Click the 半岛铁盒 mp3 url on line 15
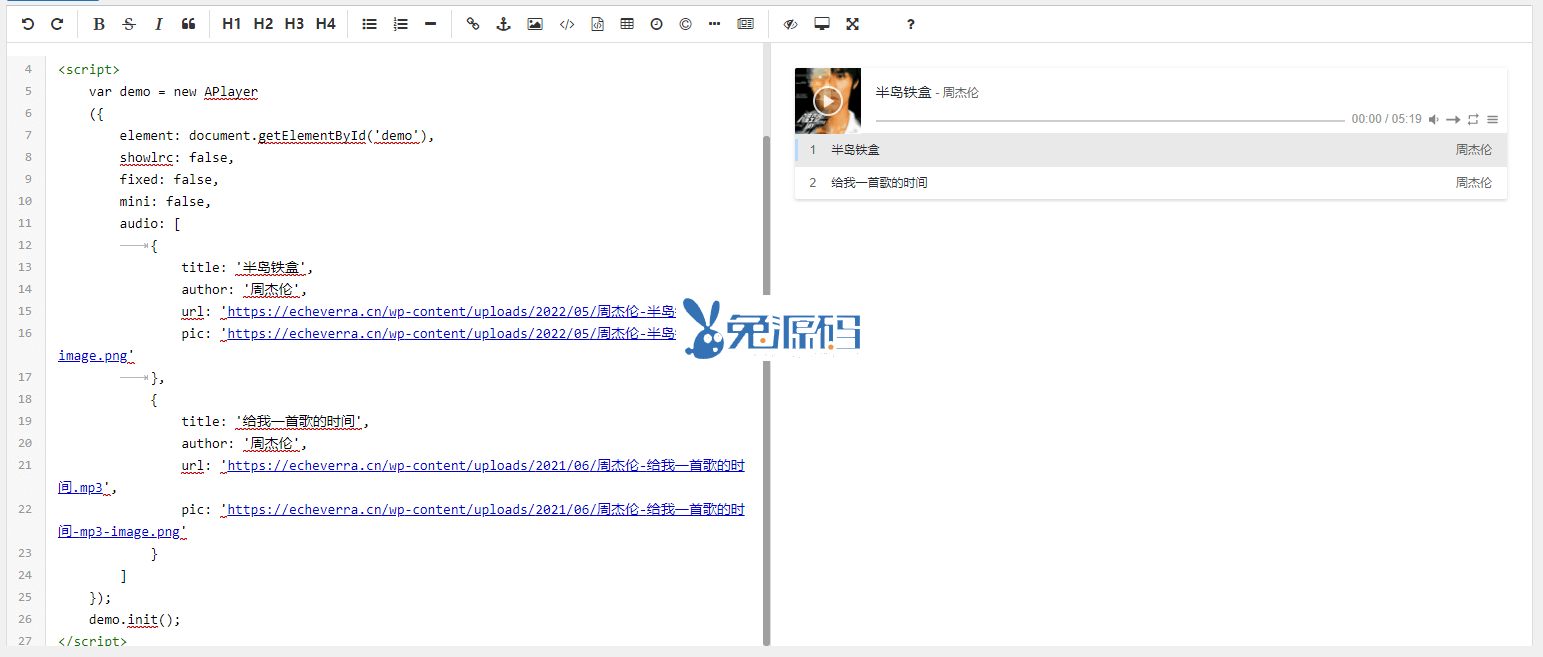The height and width of the screenshot is (657, 1543). 449,311
